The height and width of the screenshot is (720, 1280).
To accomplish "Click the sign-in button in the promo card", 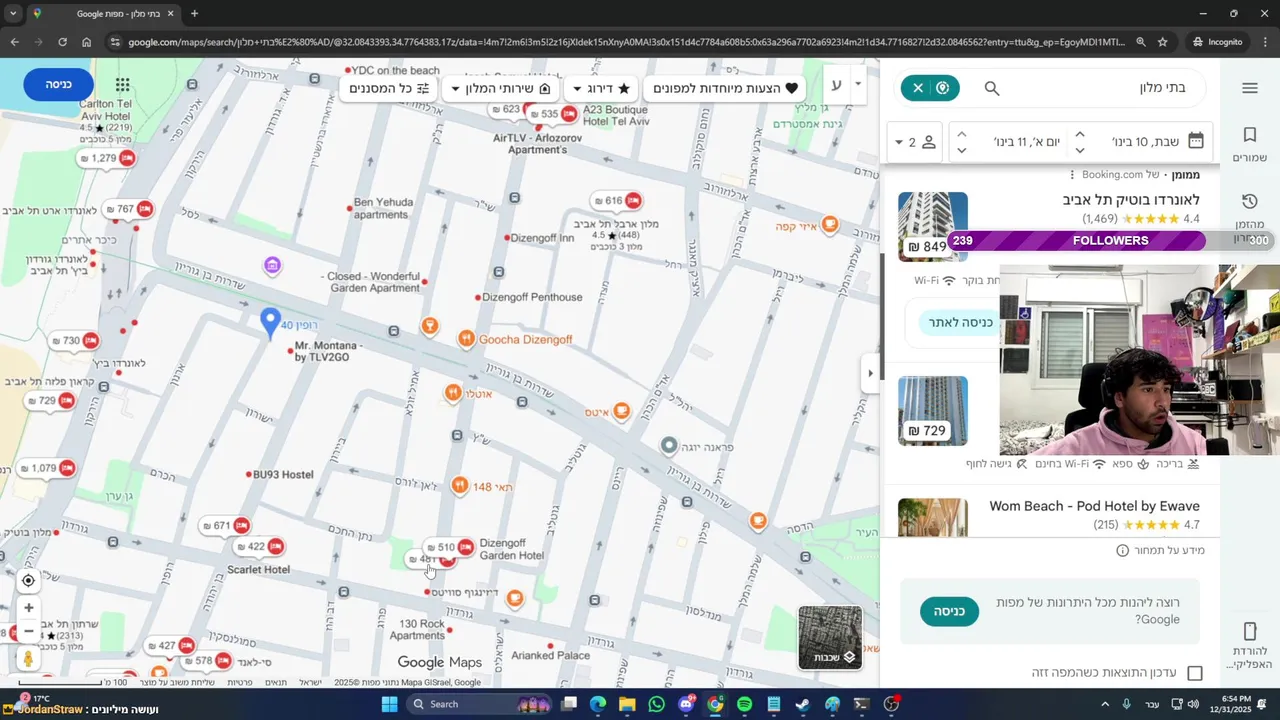I will 949,611.
